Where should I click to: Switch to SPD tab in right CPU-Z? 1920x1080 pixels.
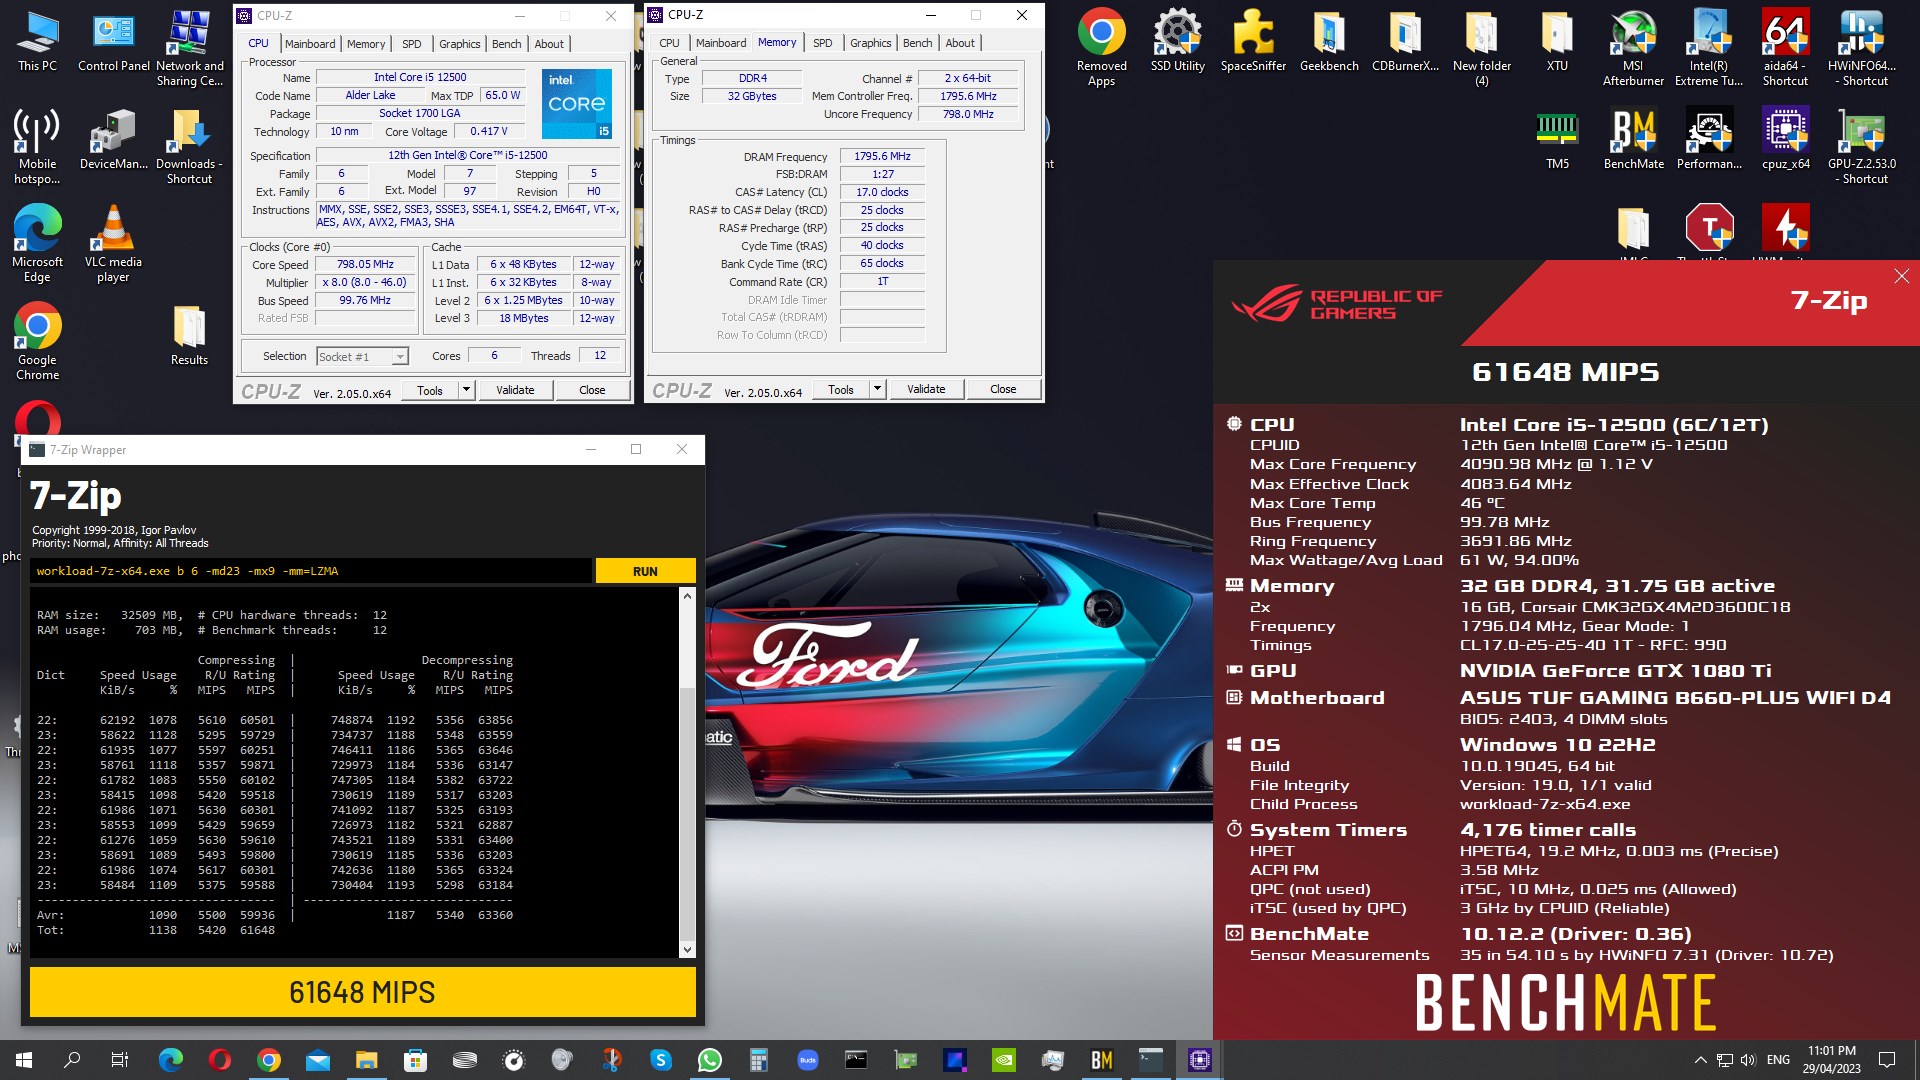[823, 43]
